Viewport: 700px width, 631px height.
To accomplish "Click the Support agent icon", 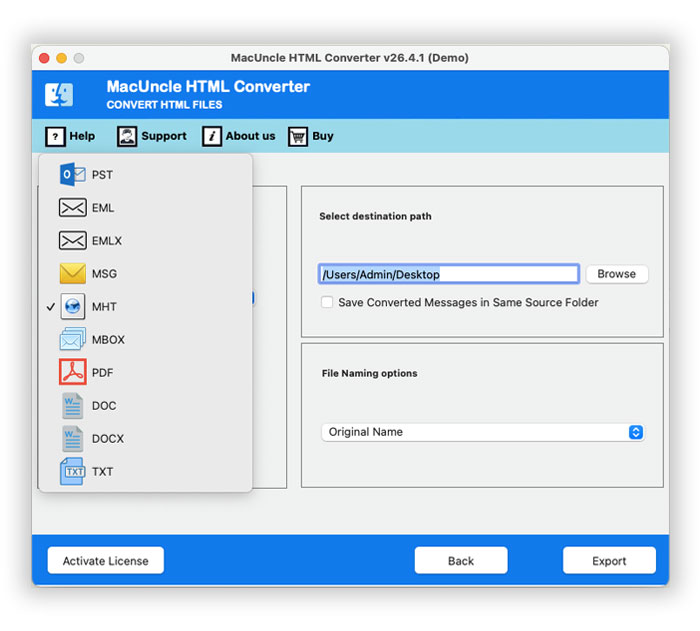I will (x=127, y=136).
